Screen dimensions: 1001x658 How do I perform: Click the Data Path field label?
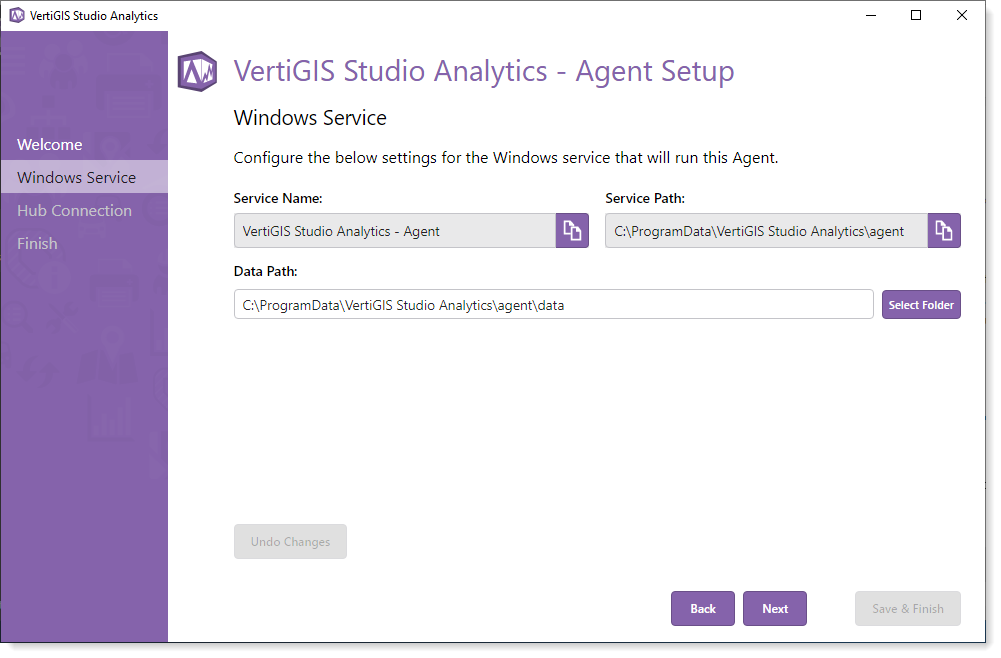tap(266, 272)
